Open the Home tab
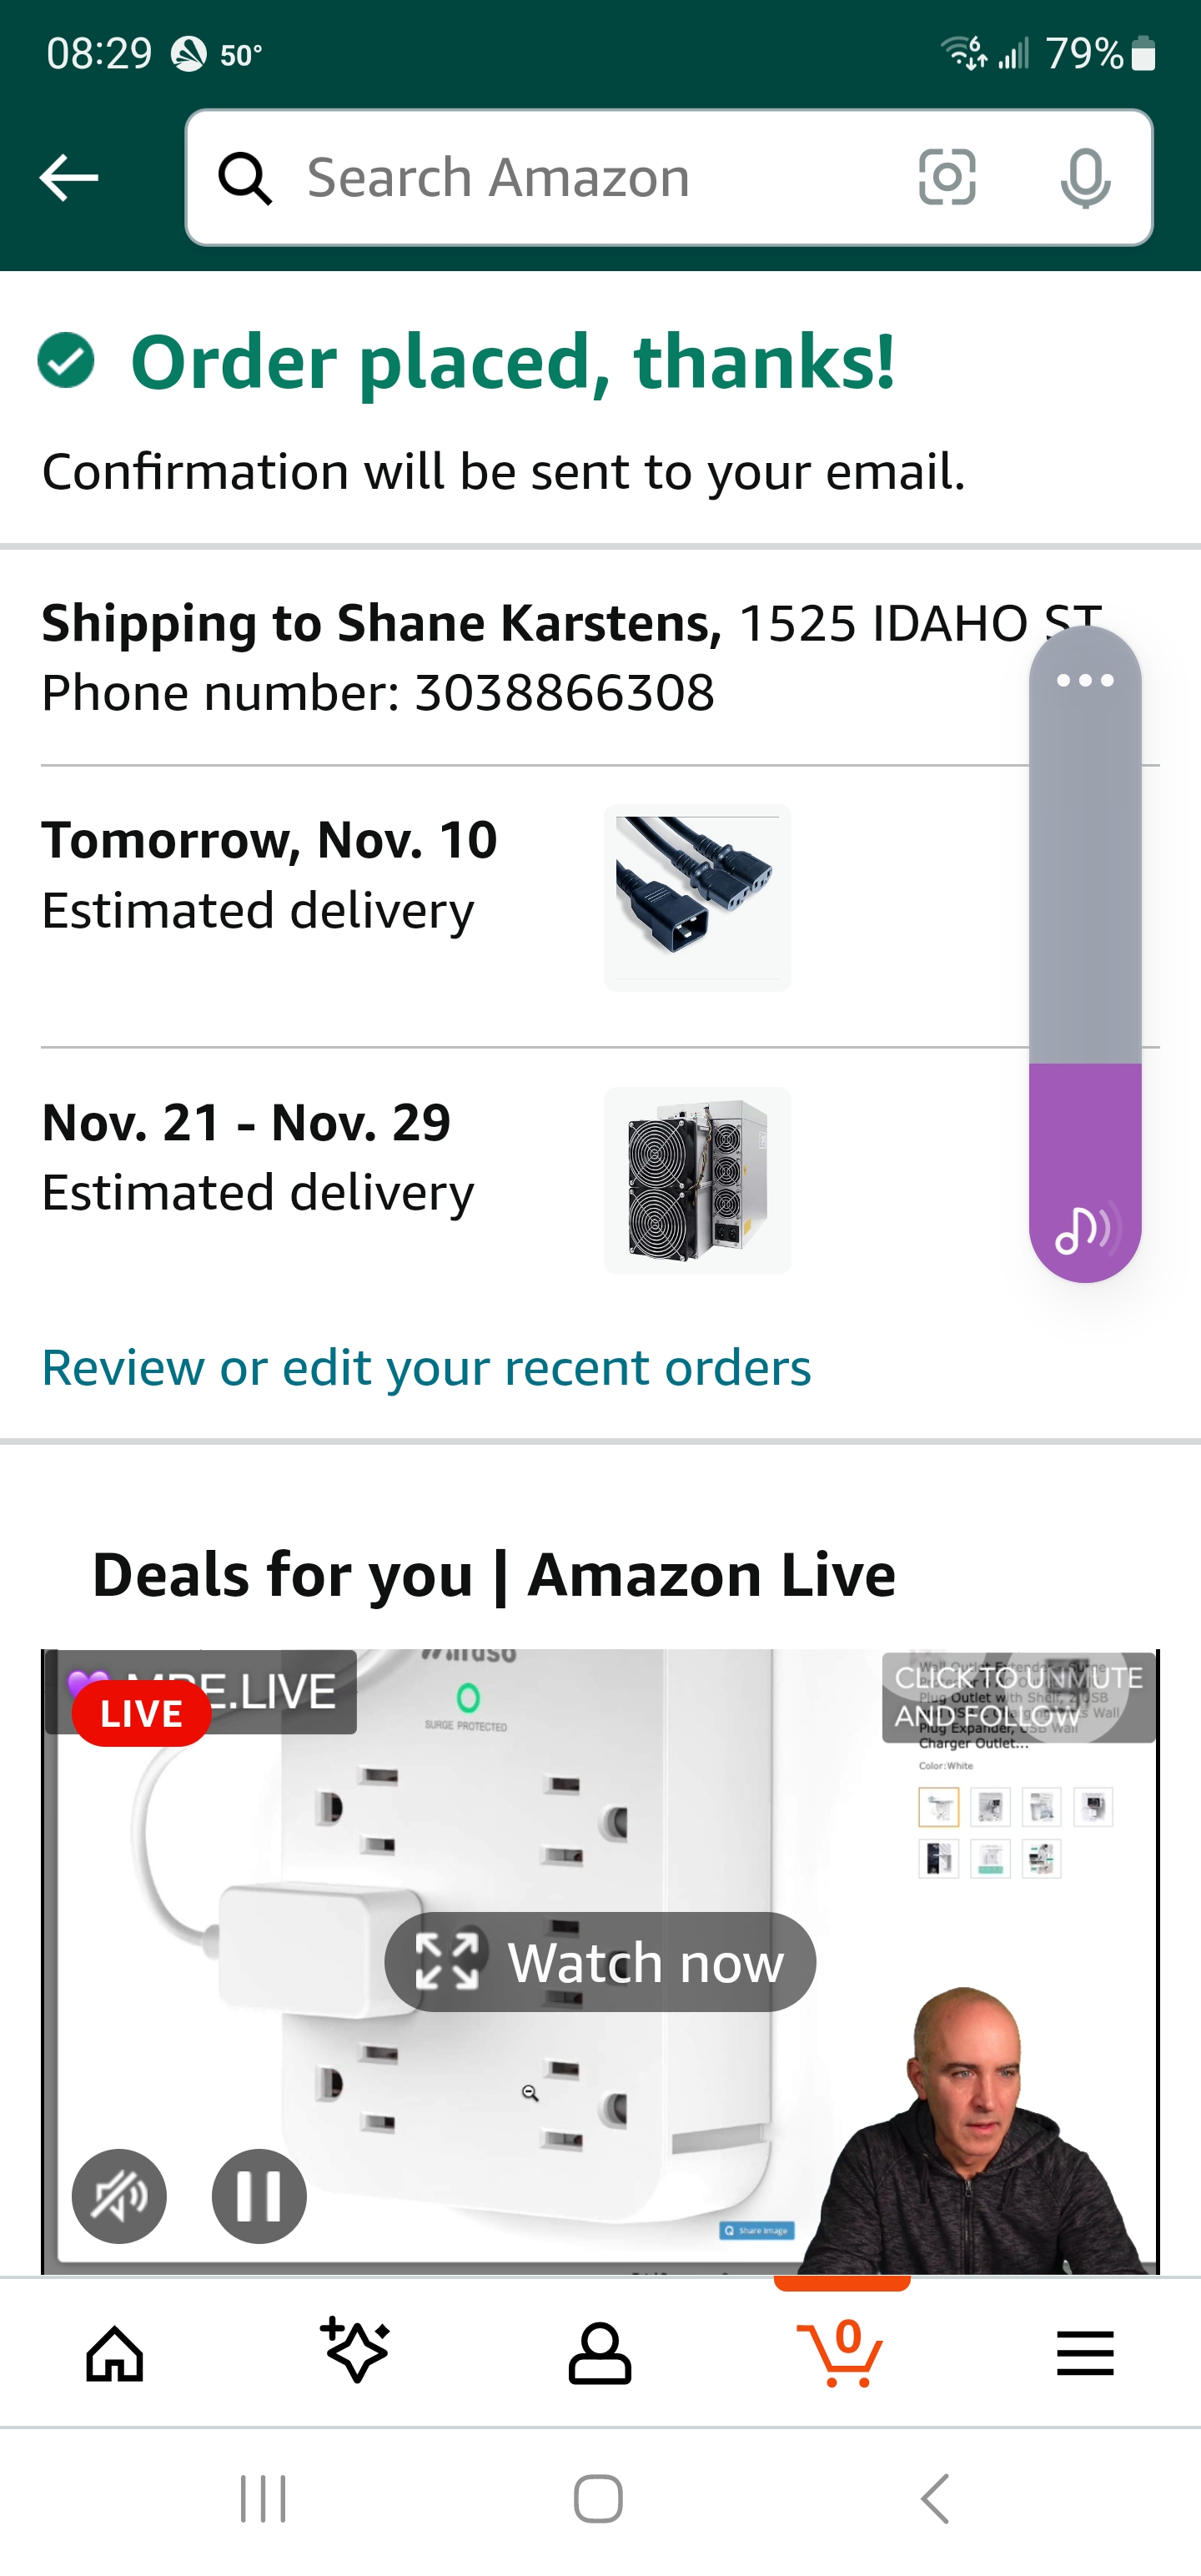Screen dimensions: 1201x2576 (115, 2353)
